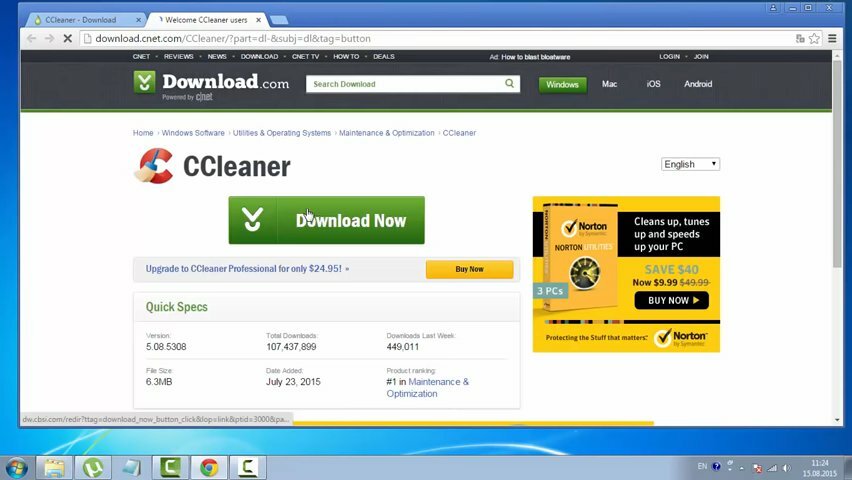Click the taskbar clock 11:24
852x480 pixels.
point(819,463)
